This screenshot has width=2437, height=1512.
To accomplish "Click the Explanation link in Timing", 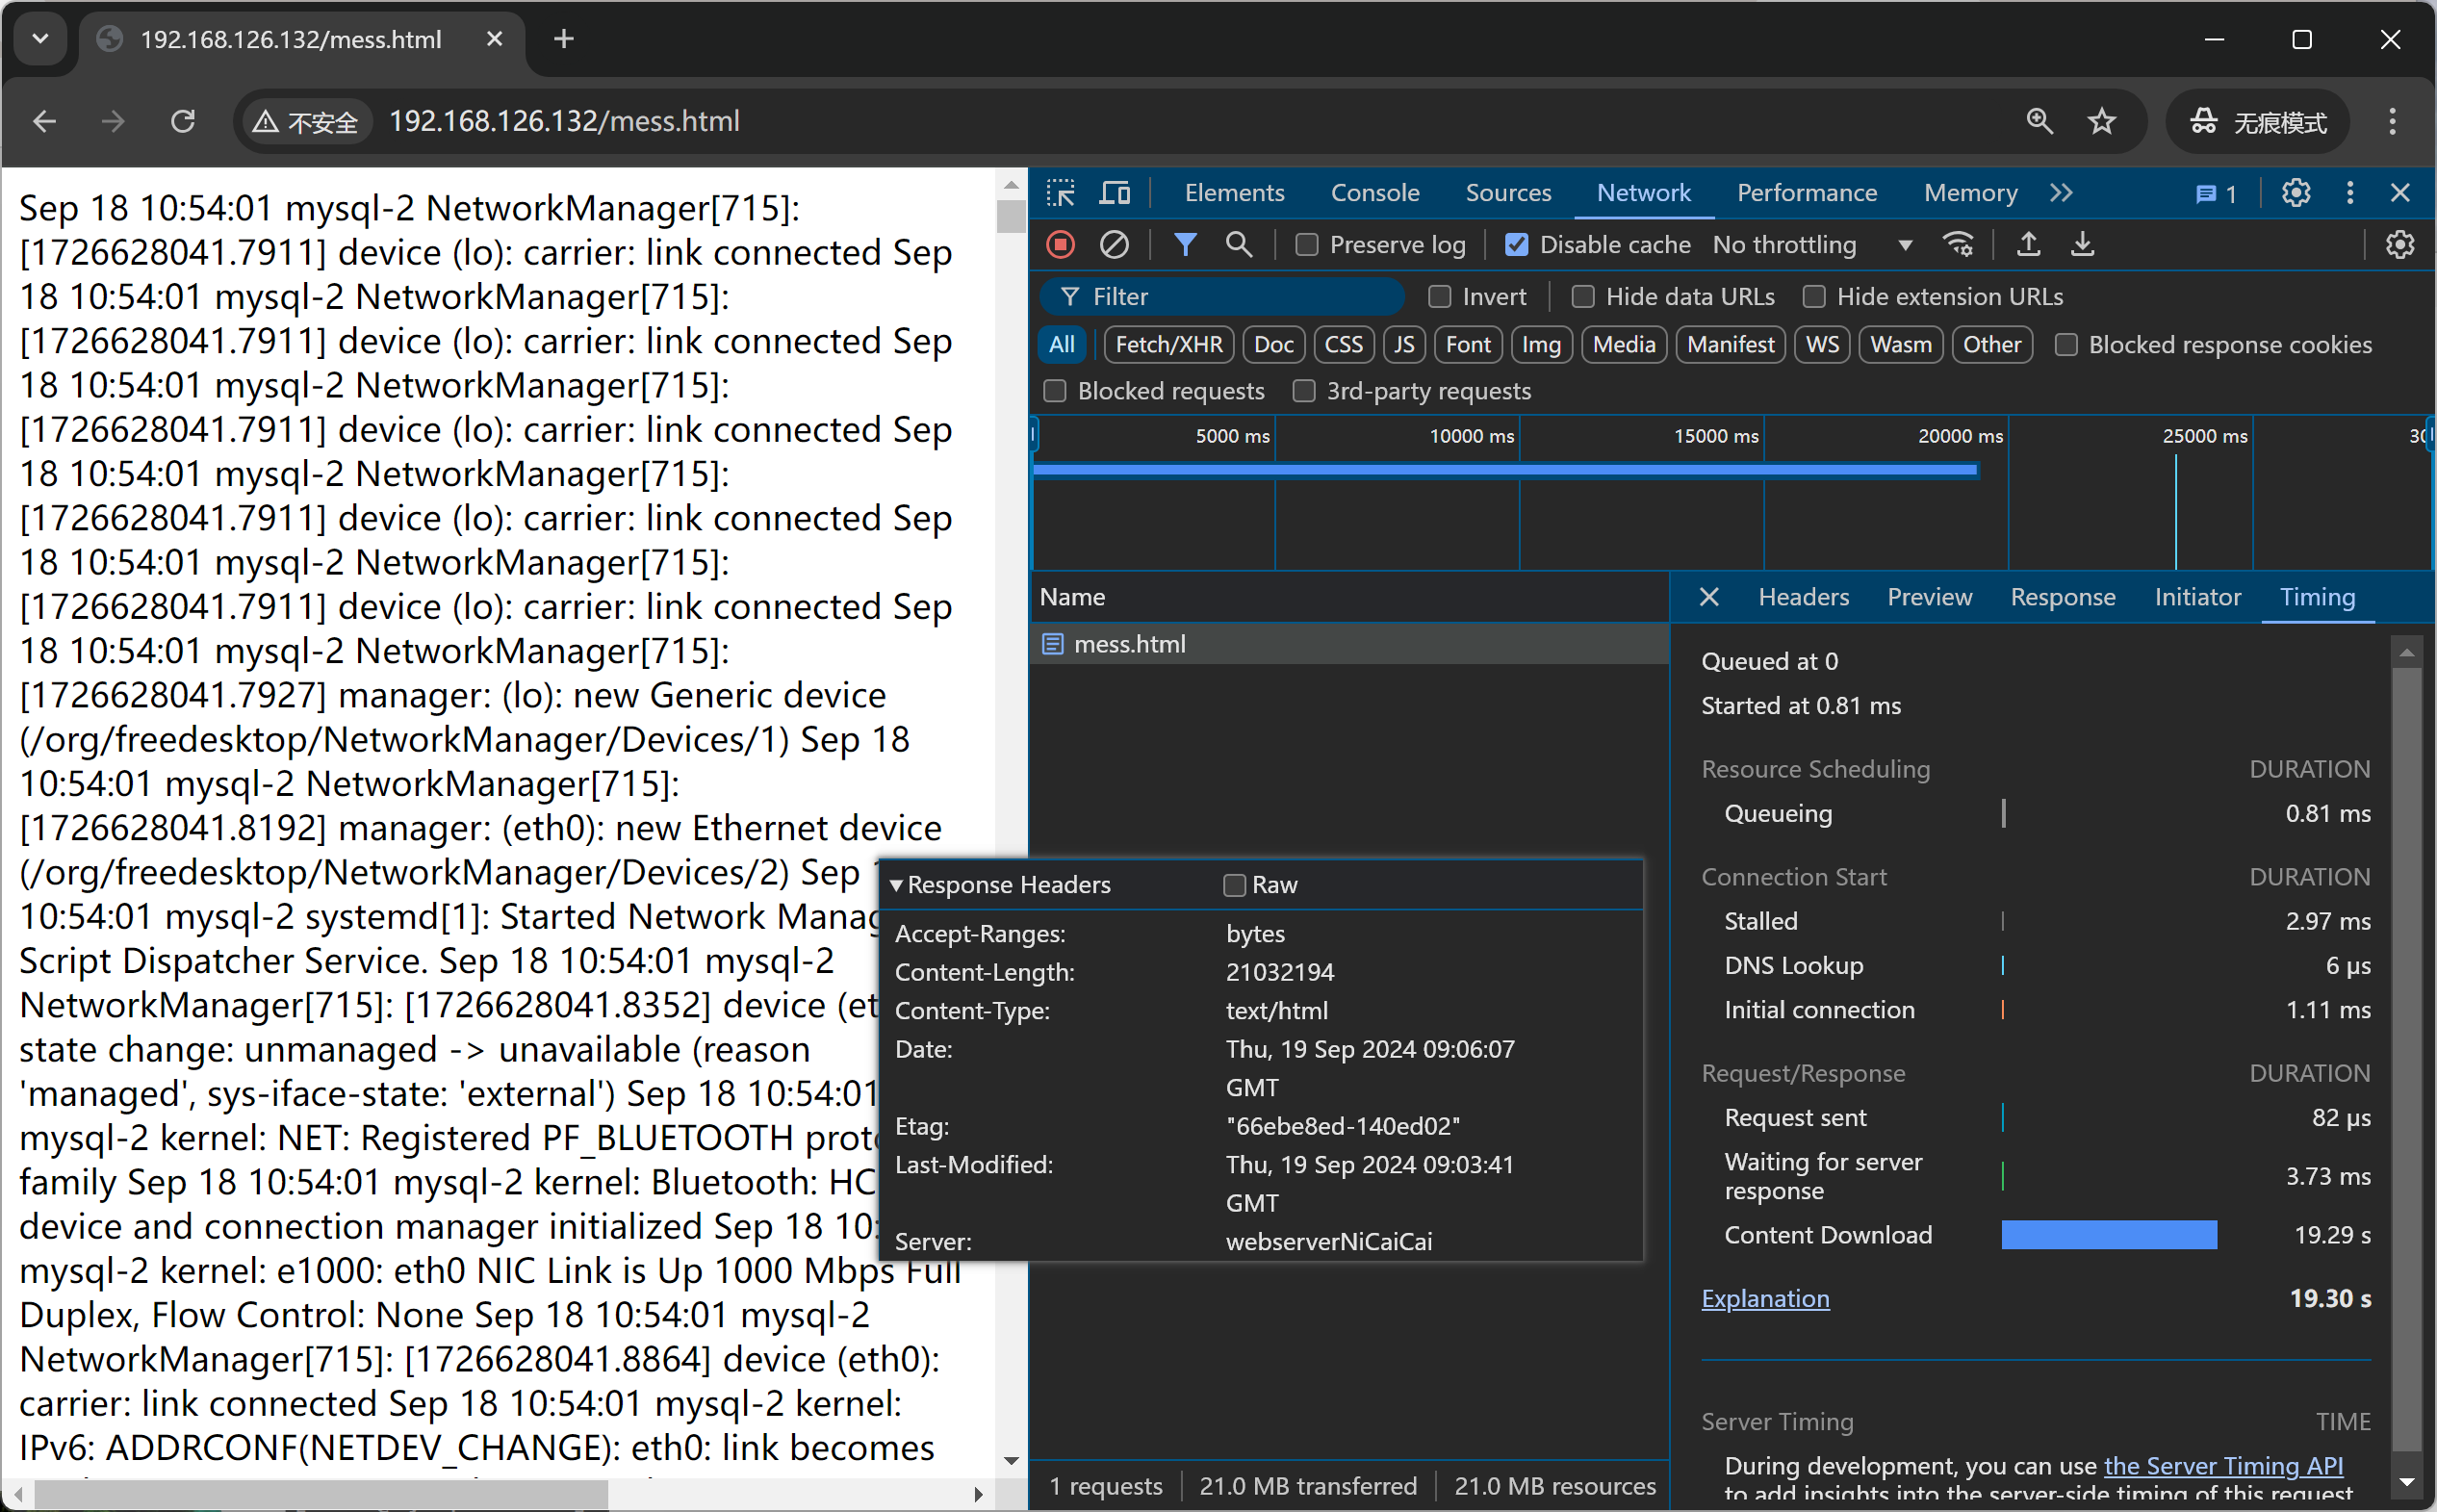I will click(1764, 1297).
